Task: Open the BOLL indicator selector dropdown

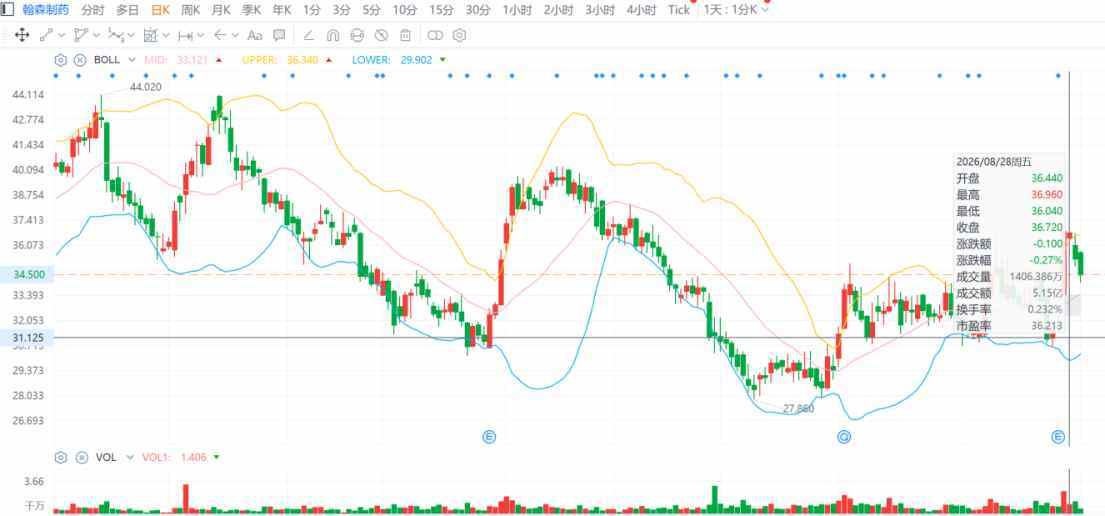Action: tap(130, 60)
